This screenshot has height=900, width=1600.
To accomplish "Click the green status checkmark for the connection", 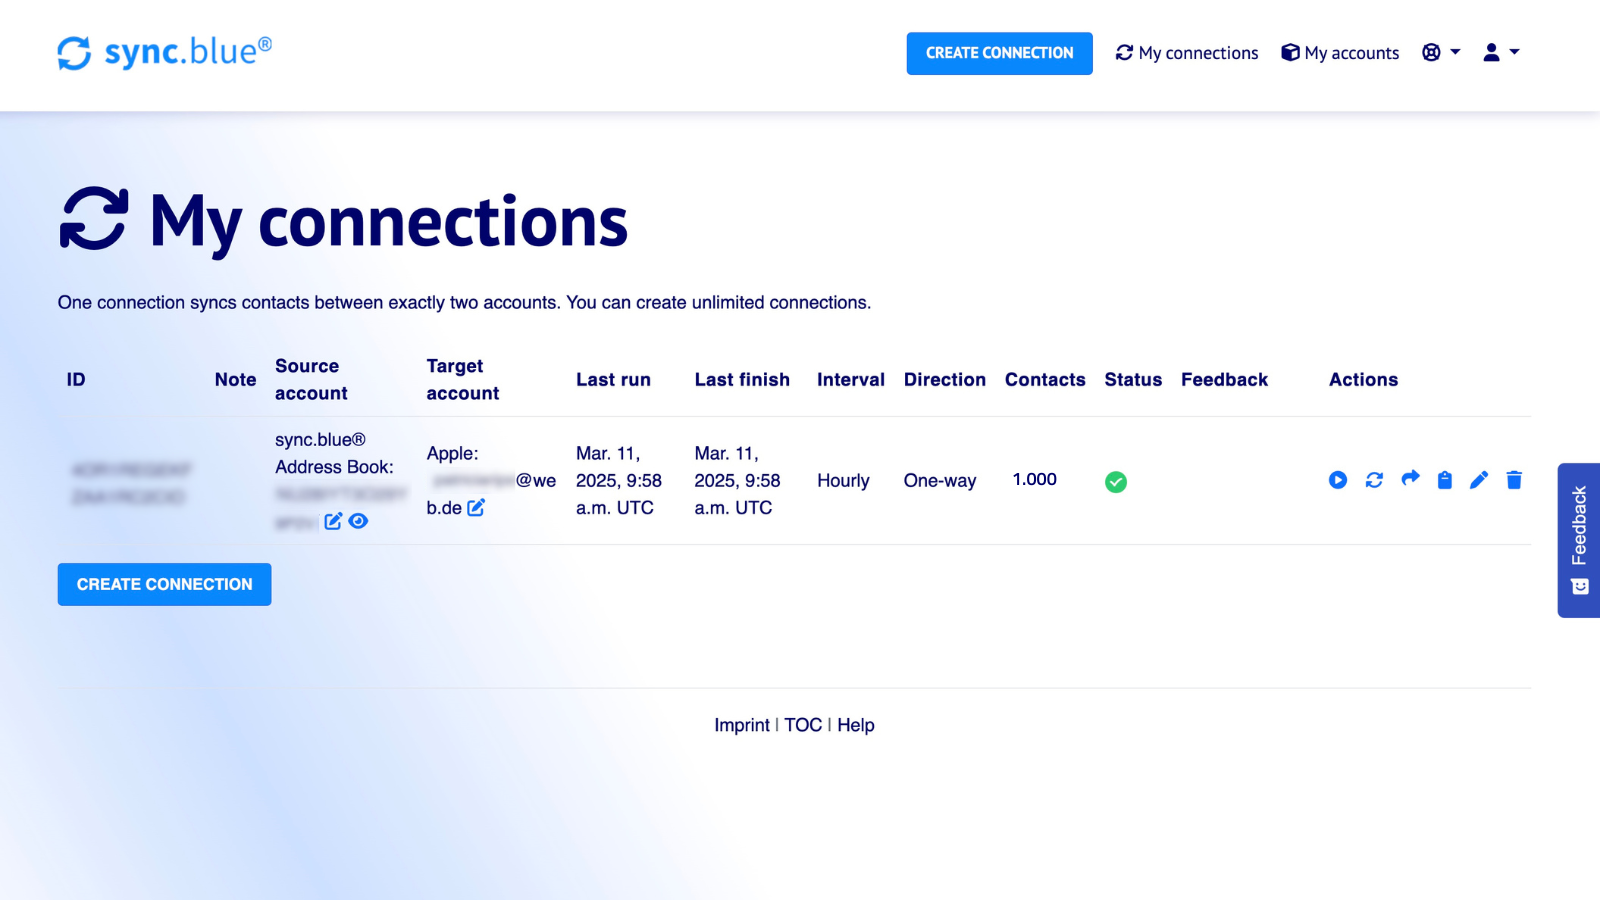I will pyautogui.click(x=1116, y=481).
